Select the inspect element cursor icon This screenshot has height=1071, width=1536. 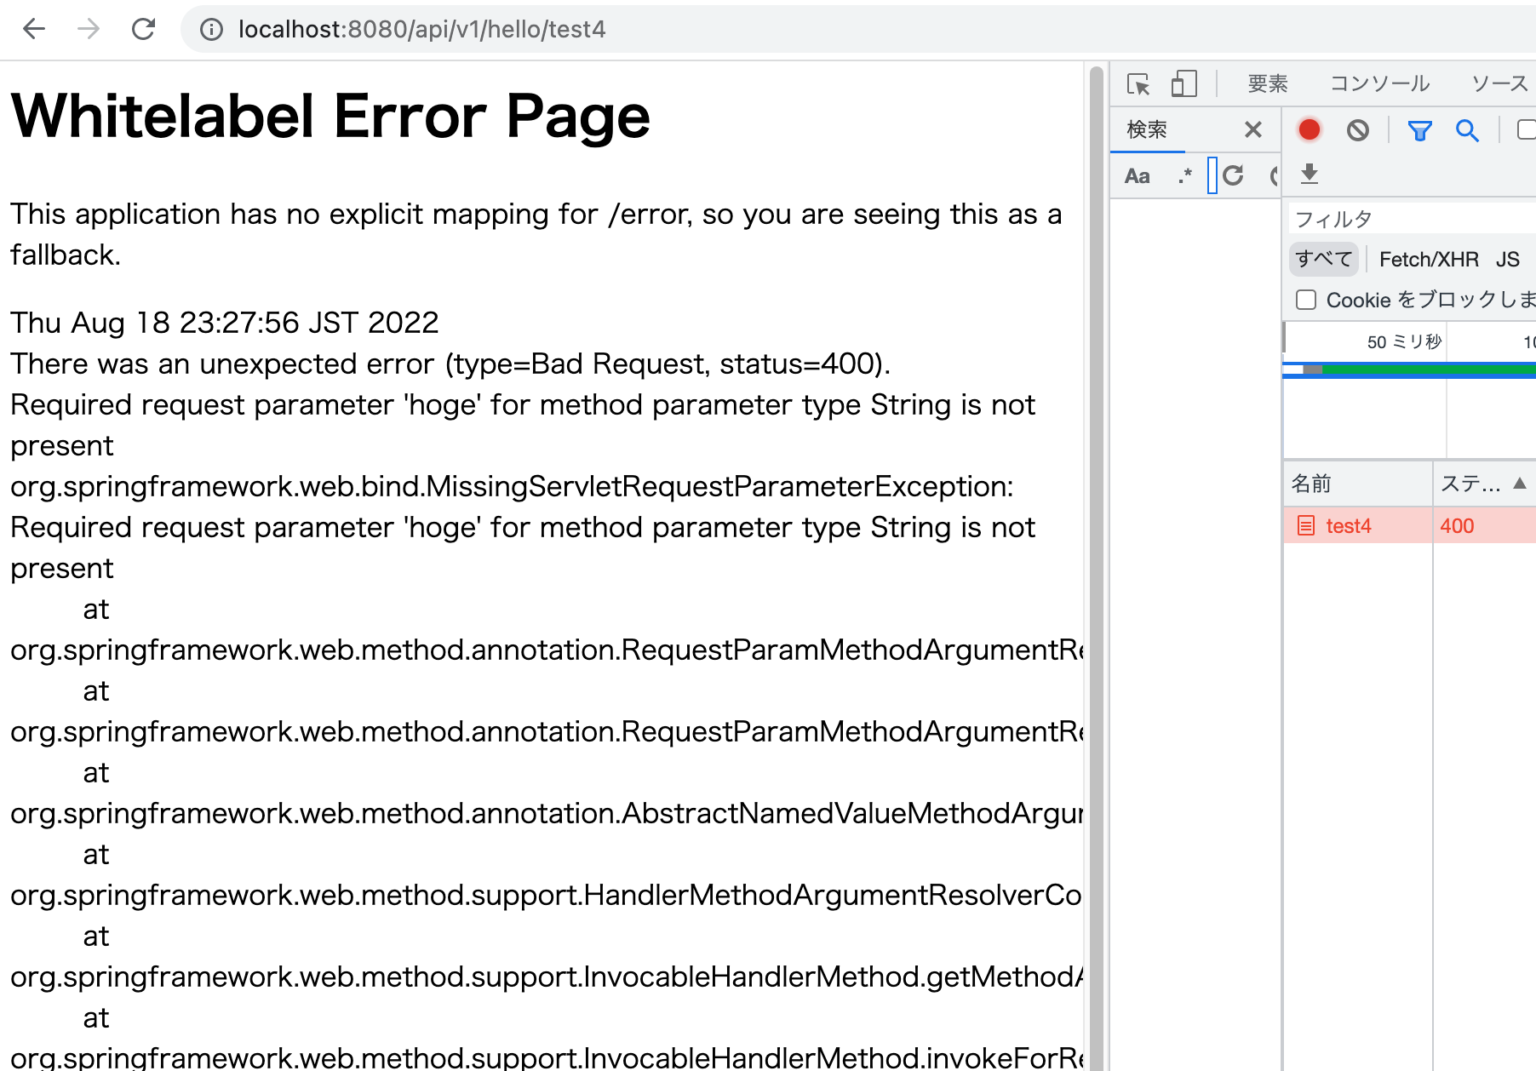[1139, 84]
